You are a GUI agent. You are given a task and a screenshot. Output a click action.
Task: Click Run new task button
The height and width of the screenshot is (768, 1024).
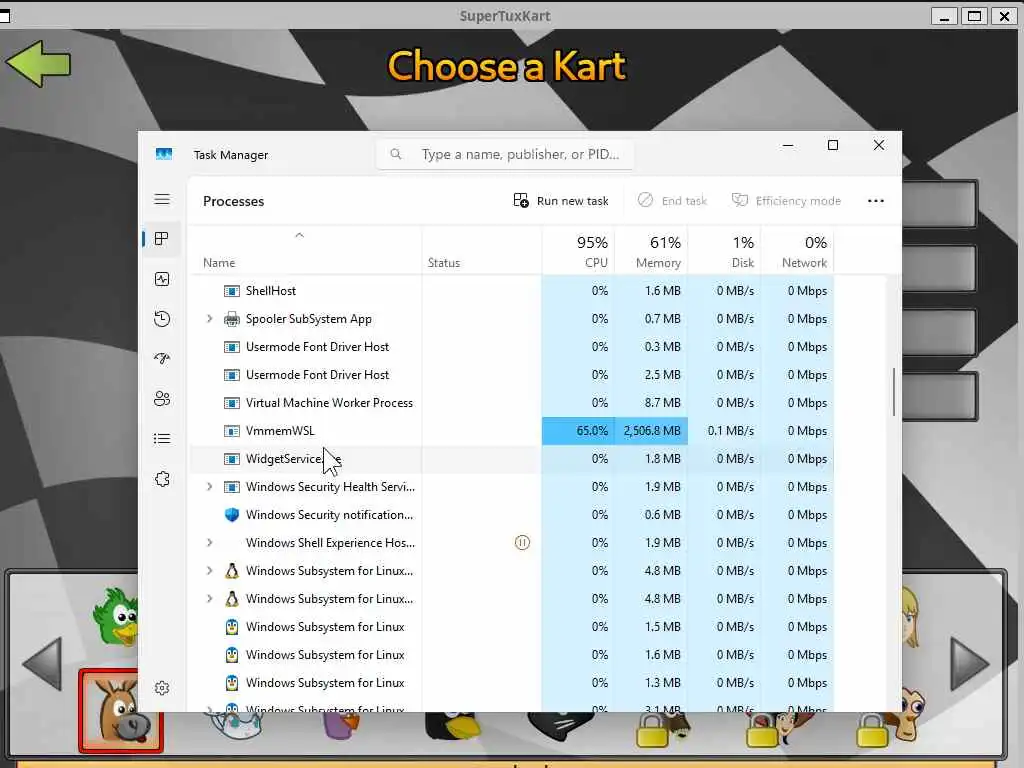coord(561,200)
